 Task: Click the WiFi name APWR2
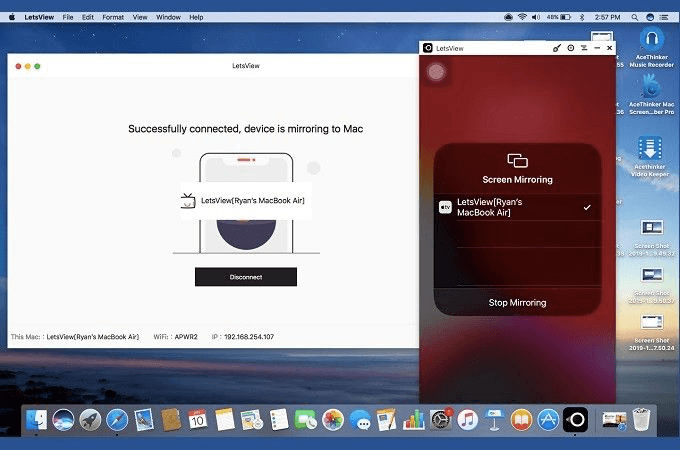point(186,336)
